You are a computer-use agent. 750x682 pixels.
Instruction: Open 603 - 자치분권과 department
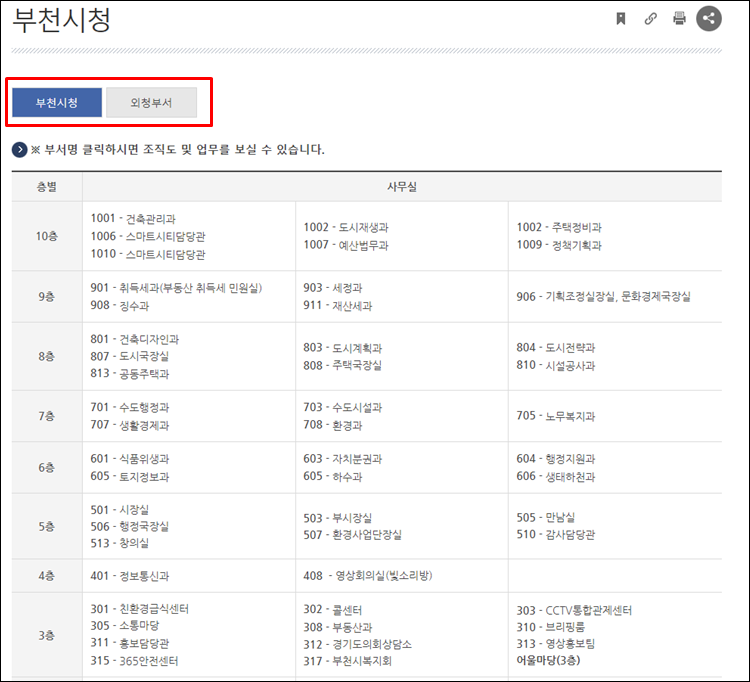tap(342, 459)
